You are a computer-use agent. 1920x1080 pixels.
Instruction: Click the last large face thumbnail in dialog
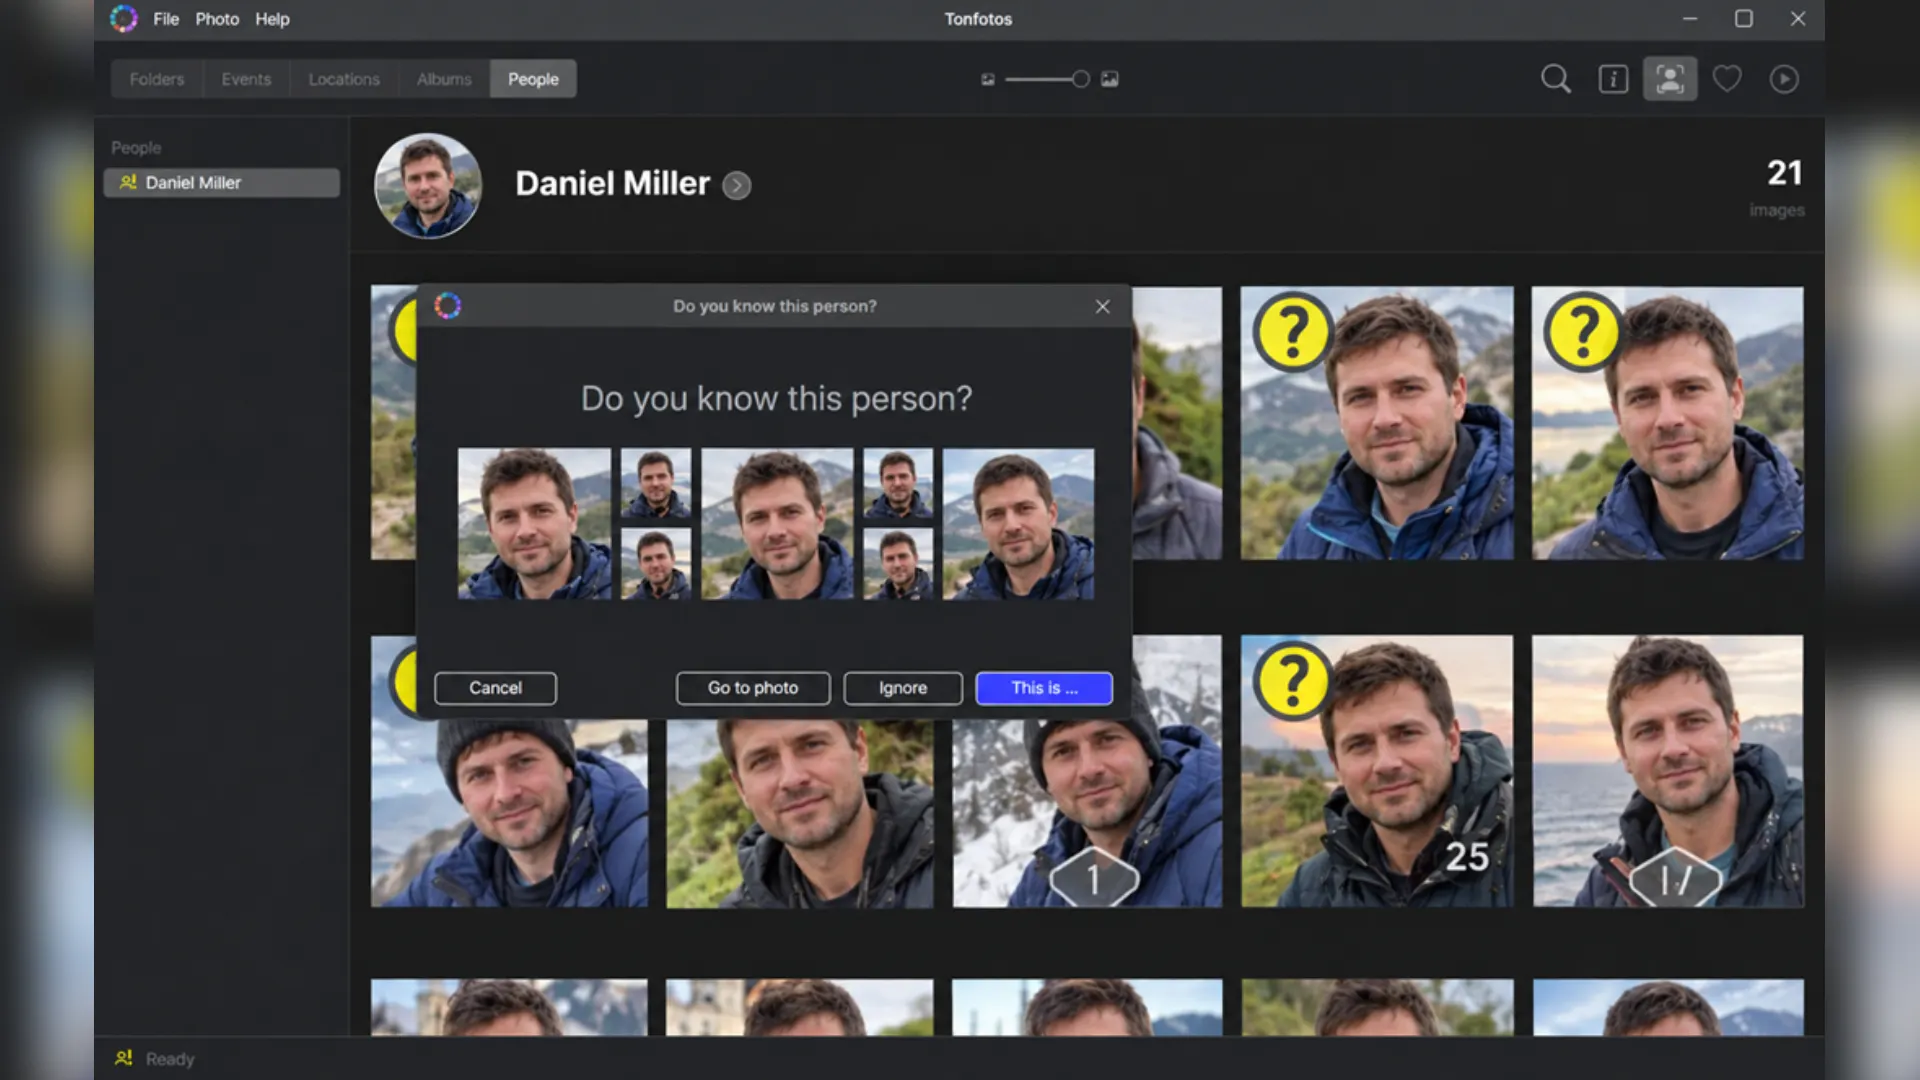click(x=1018, y=524)
